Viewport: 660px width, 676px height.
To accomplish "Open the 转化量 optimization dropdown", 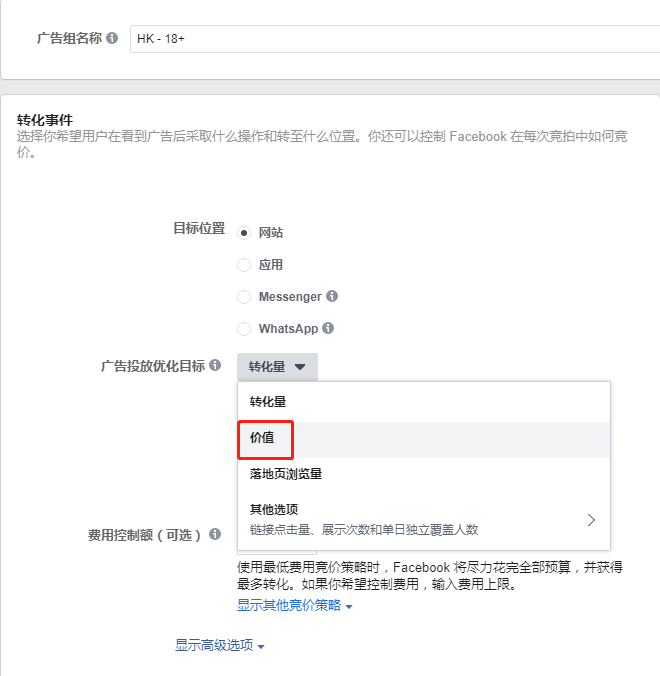I will pos(277,367).
